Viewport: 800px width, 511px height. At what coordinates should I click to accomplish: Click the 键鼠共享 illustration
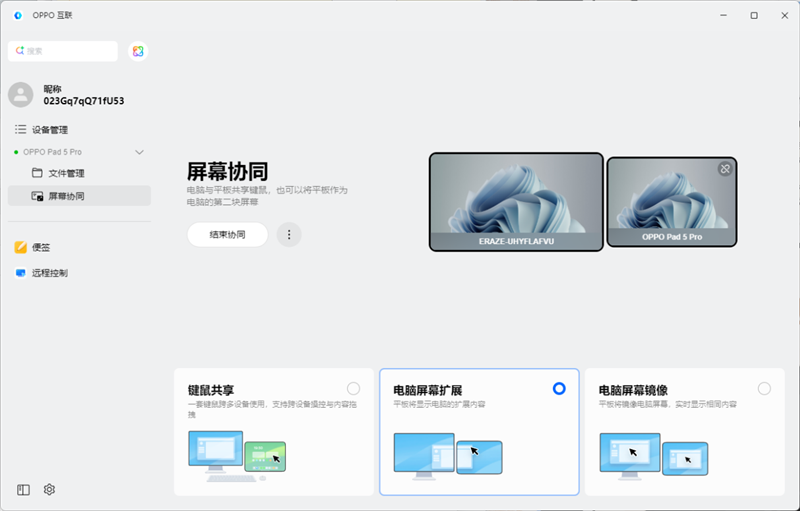point(237,456)
